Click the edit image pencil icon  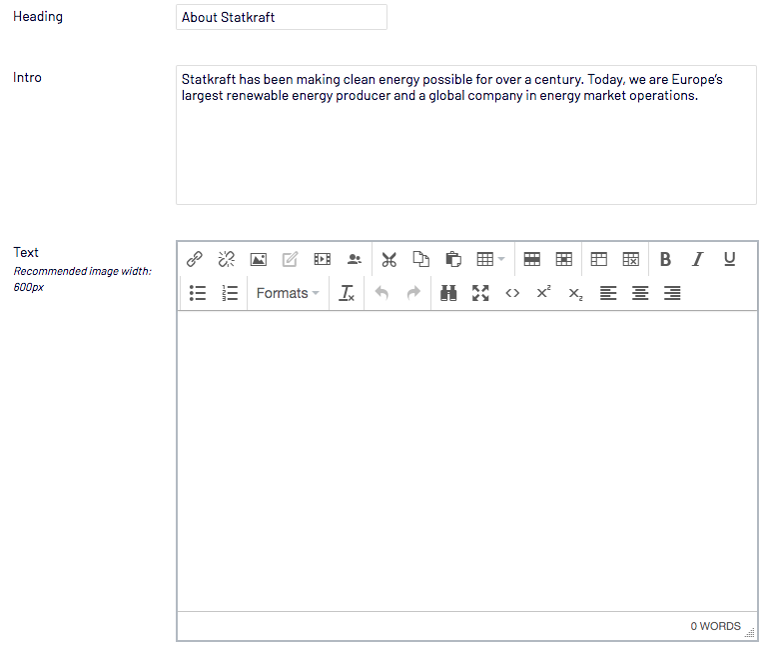tap(290, 259)
